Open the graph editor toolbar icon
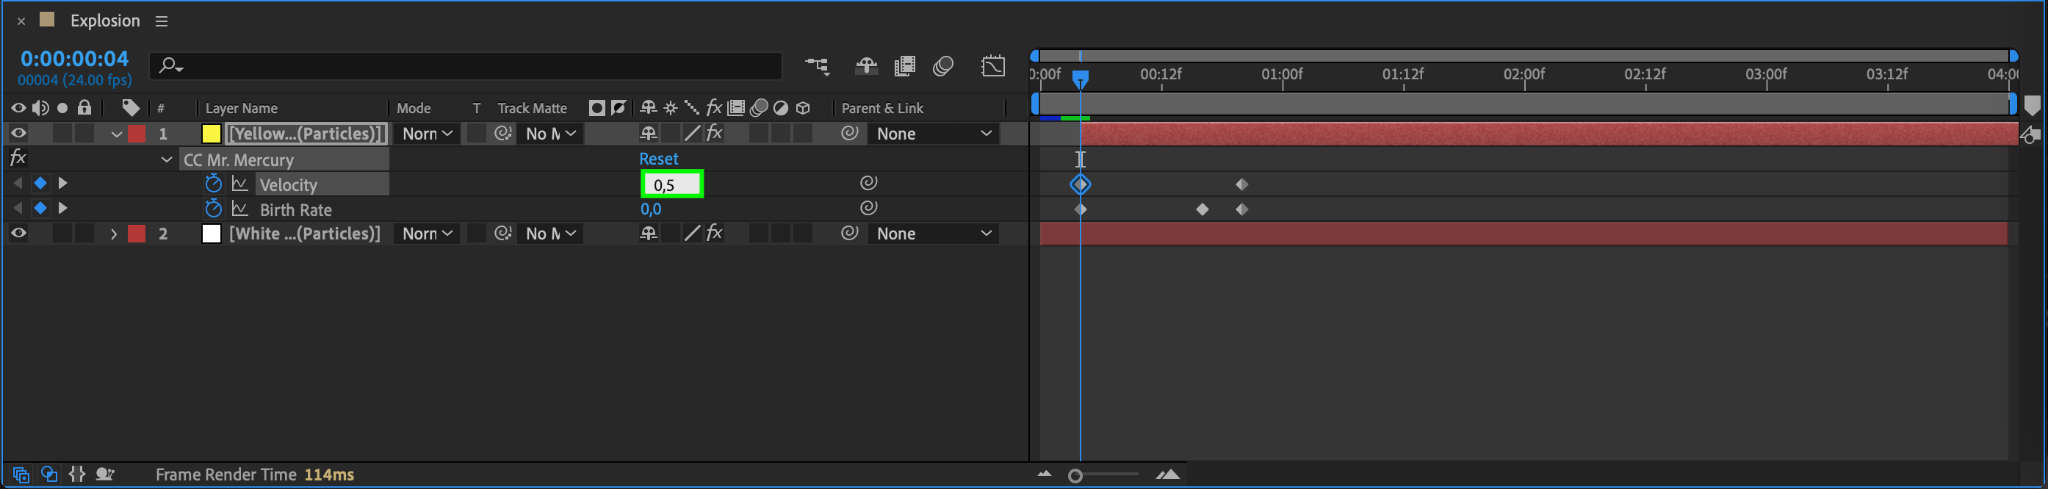The image size is (2048, 489). 993,66
